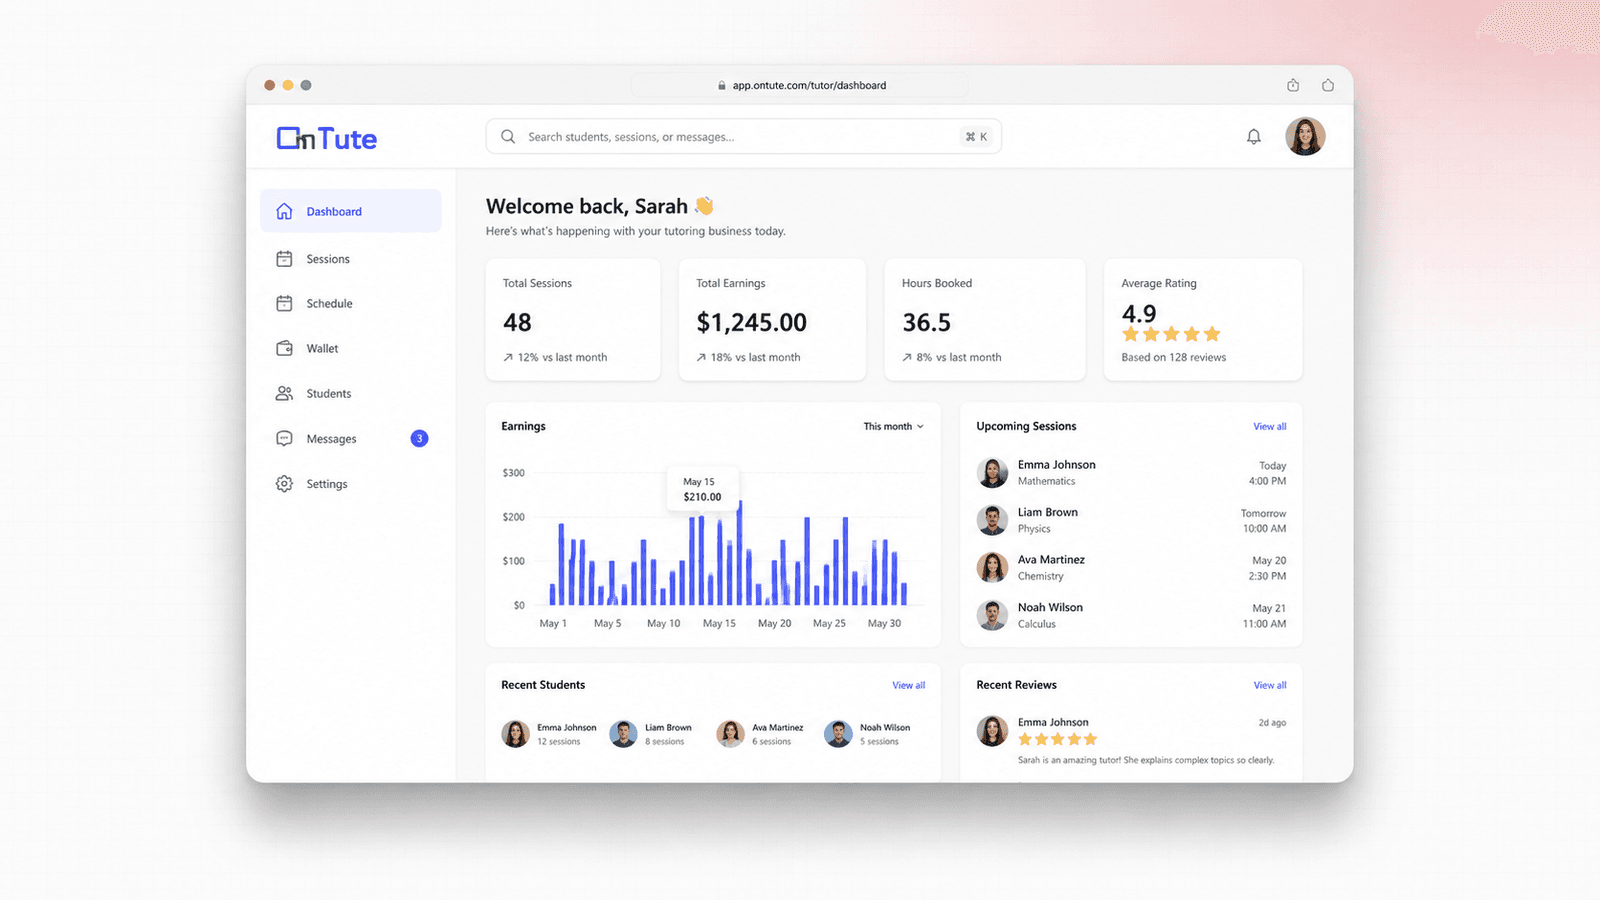
Task: View all upcoming sessions
Action: tap(1270, 426)
